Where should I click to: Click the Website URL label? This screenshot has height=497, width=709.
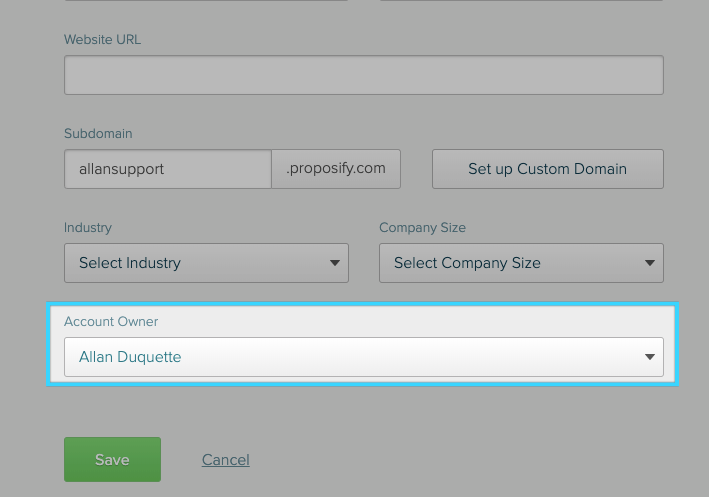point(102,39)
